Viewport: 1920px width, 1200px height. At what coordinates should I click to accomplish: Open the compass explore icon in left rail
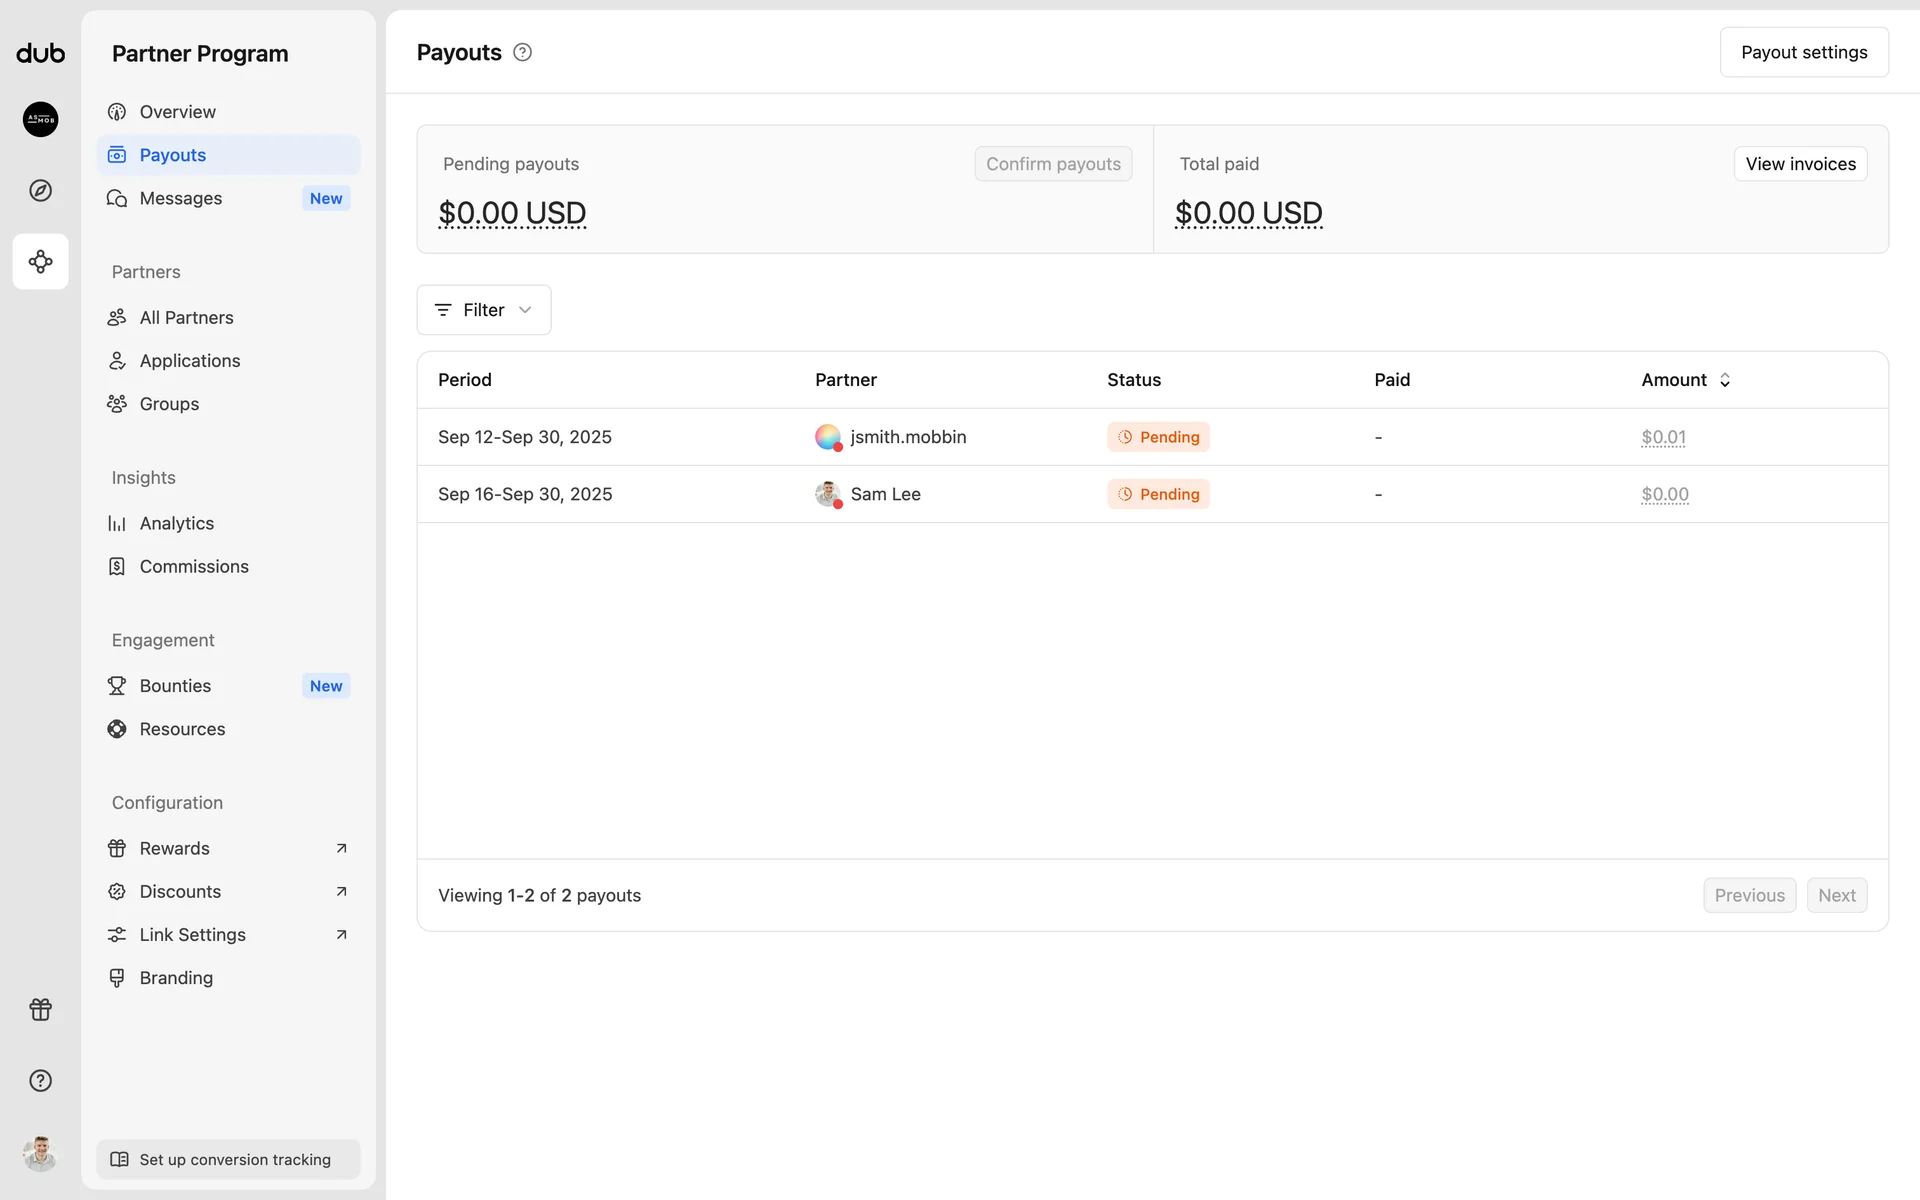(x=40, y=190)
